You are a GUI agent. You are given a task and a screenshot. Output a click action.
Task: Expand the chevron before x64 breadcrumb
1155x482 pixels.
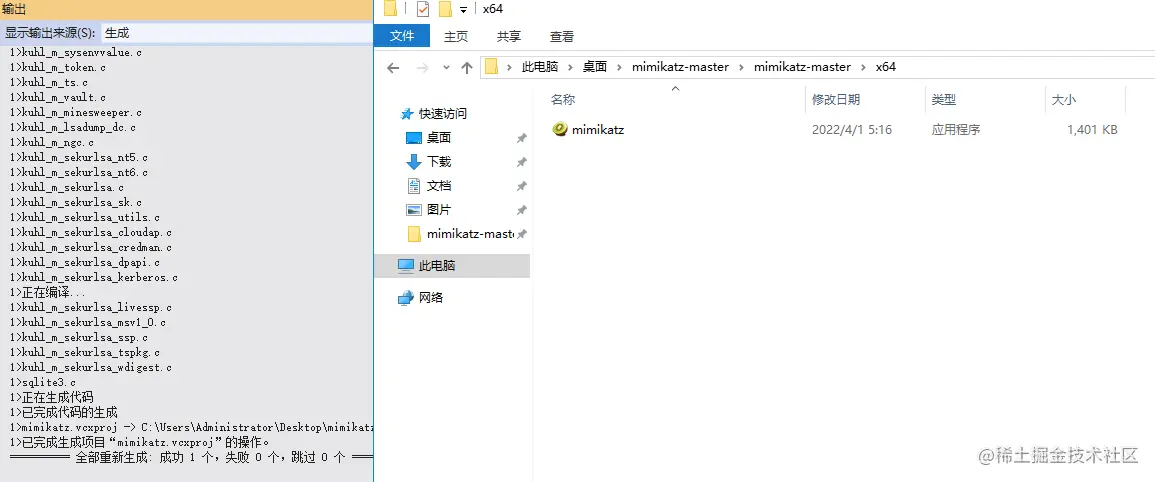point(863,67)
